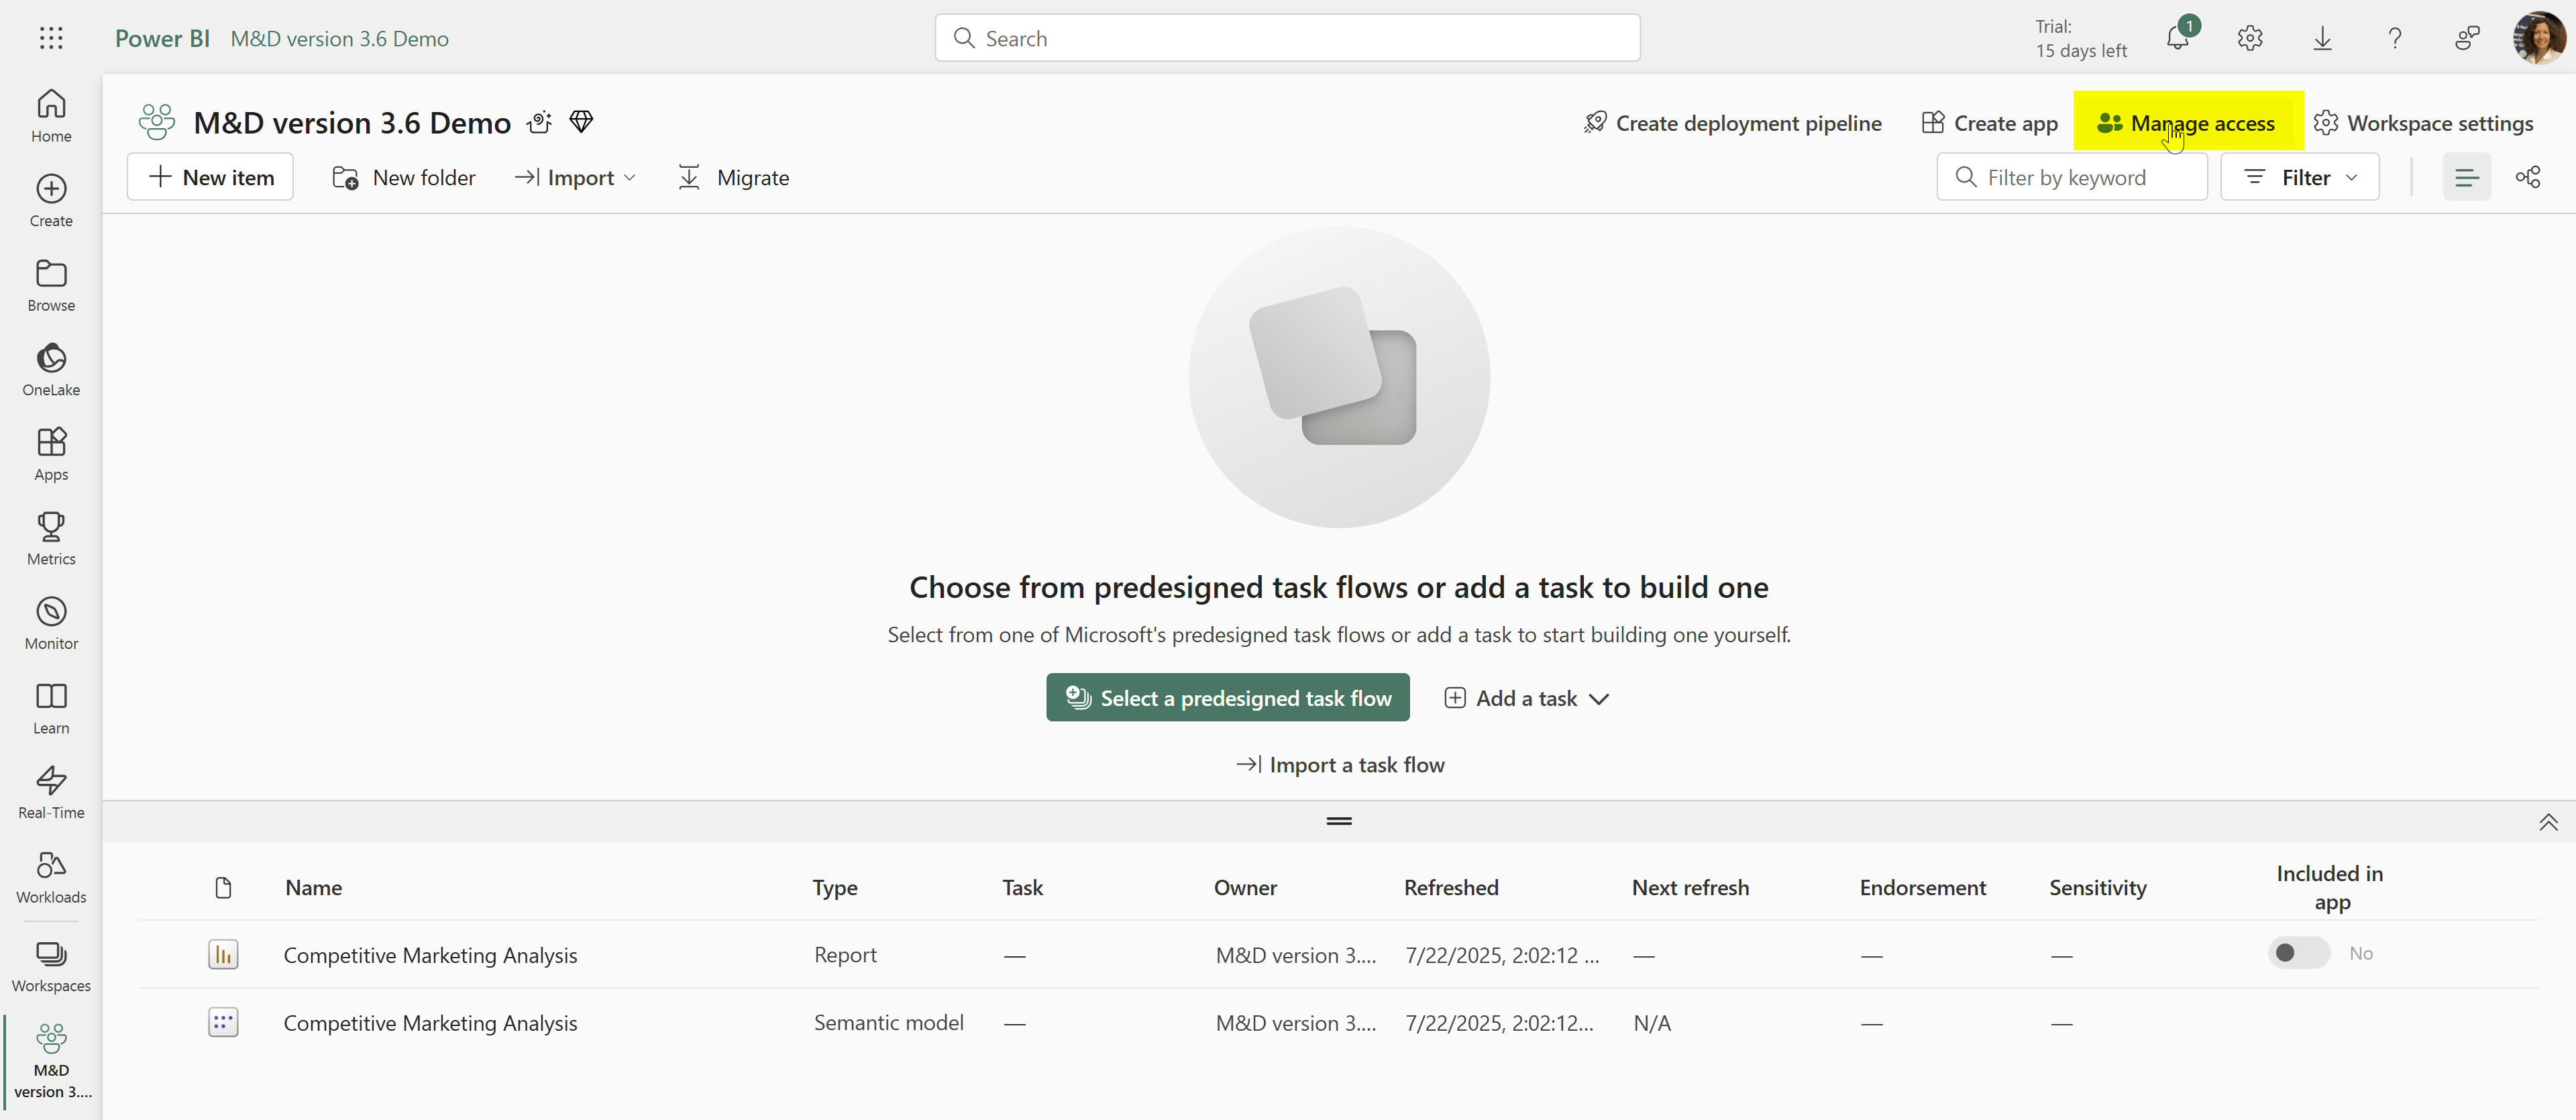This screenshot has height=1120, width=2576.
Task: Click New item button
Action: 210,177
